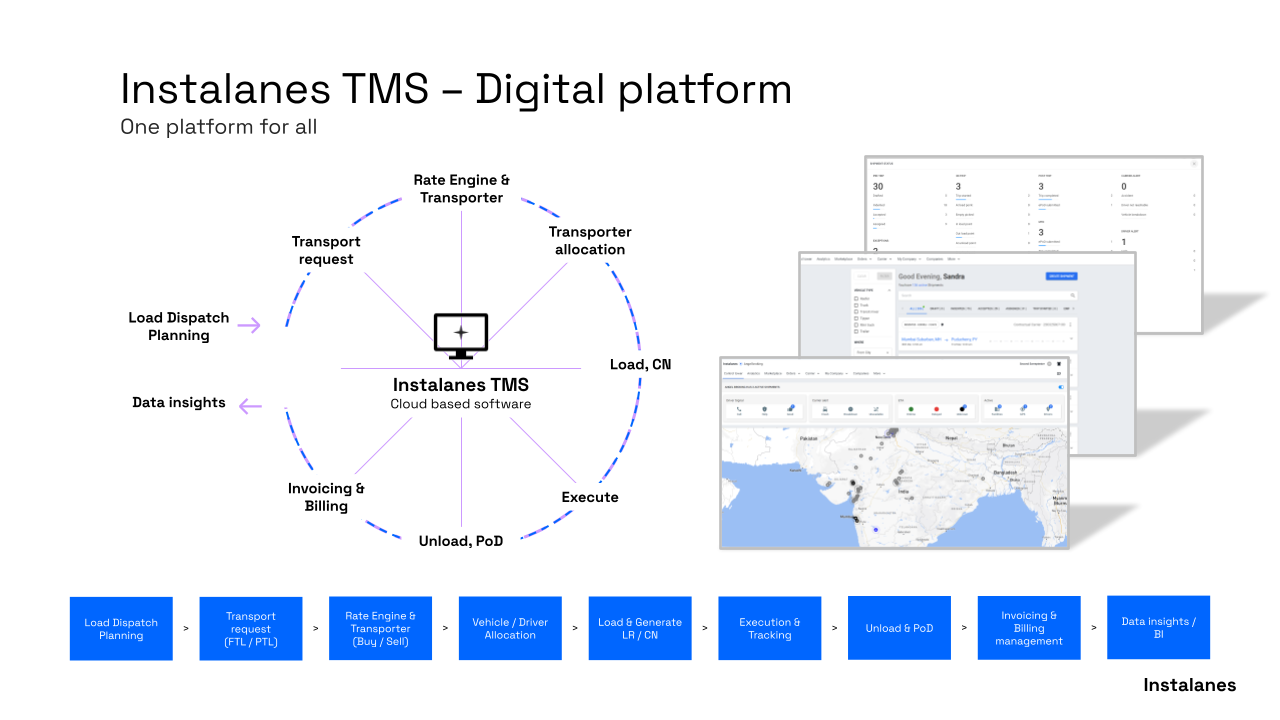Click the Drivers icon in the Active group

point(1050,409)
